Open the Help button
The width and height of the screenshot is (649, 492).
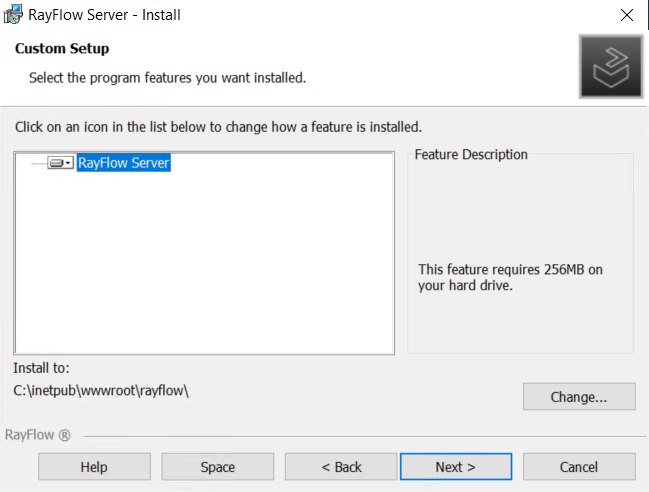point(94,467)
